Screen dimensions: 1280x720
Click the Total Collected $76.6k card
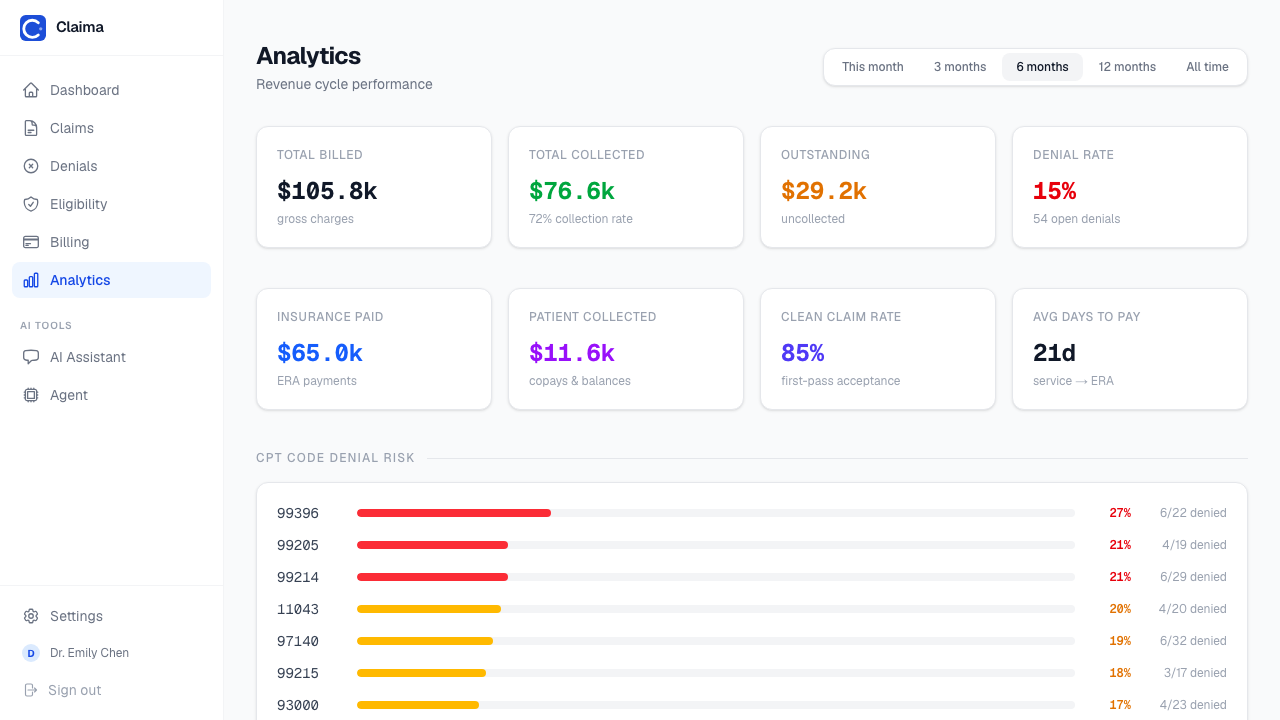coord(626,187)
